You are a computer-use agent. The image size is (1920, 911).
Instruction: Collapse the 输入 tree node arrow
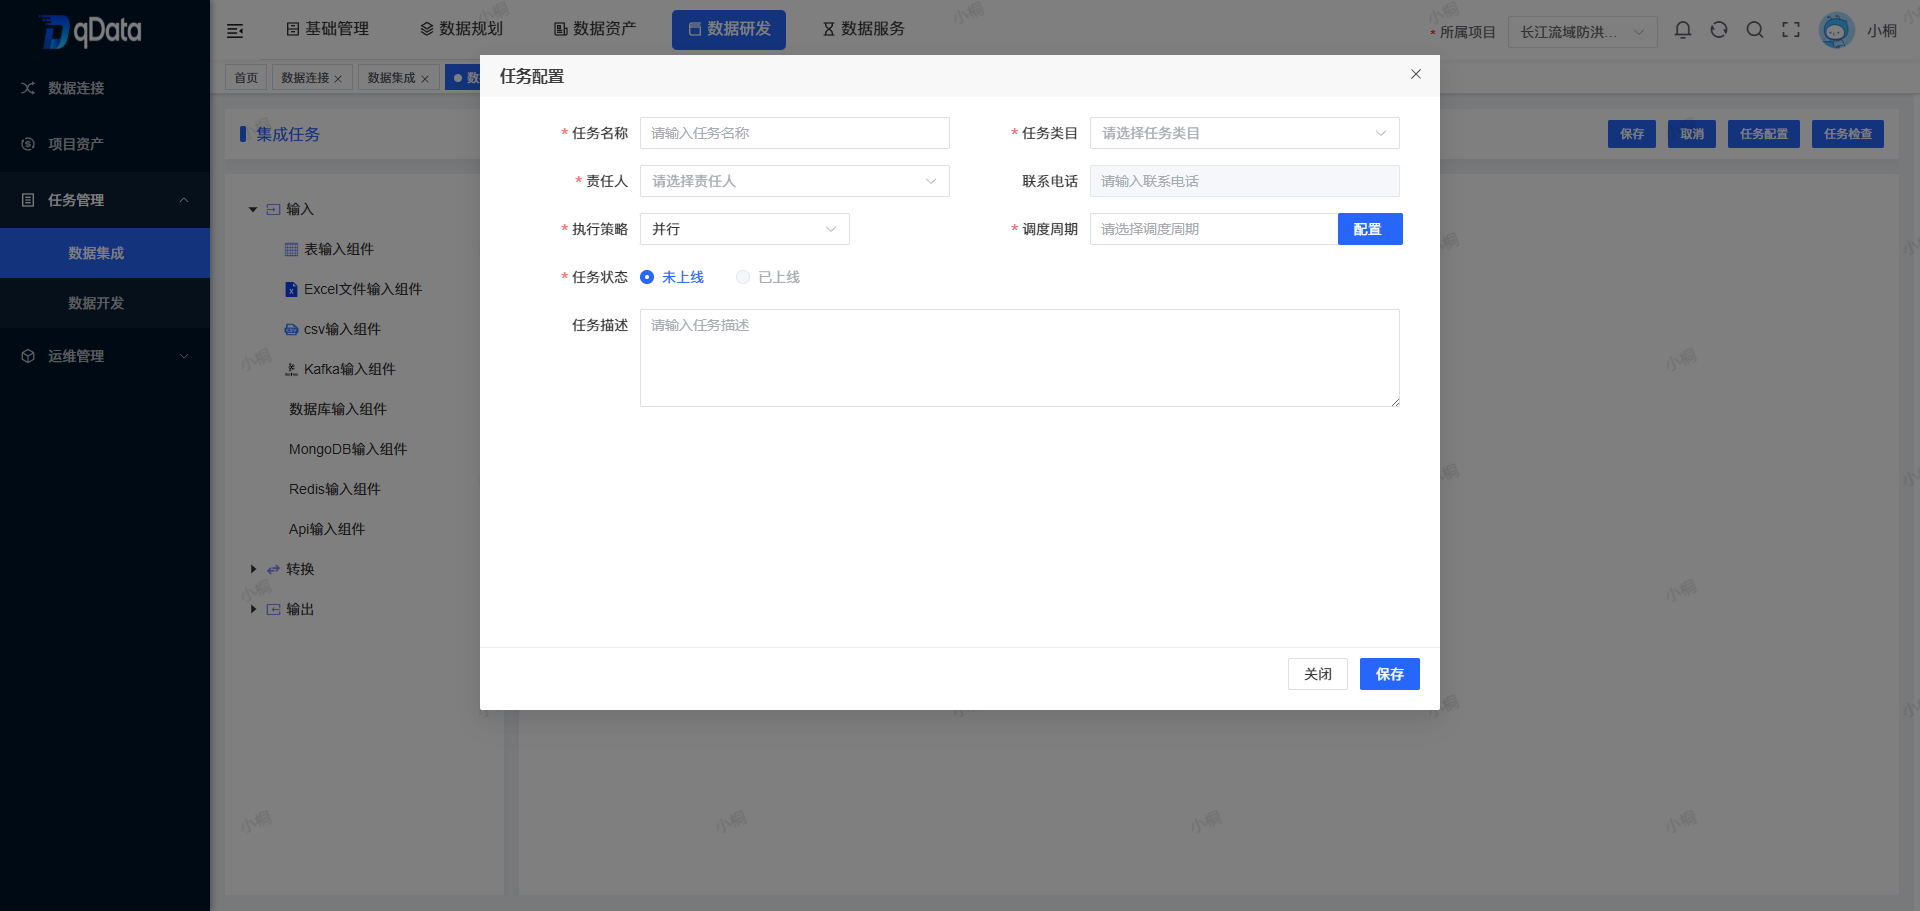(253, 209)
